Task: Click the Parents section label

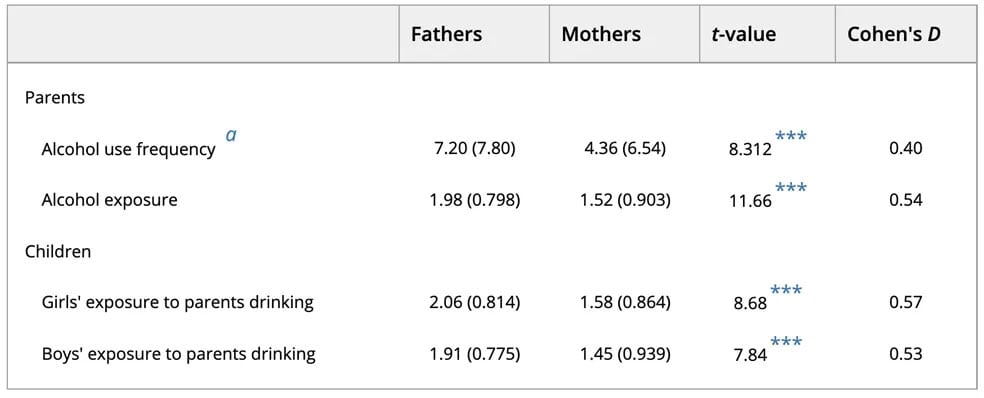Action: click(55, 98)
